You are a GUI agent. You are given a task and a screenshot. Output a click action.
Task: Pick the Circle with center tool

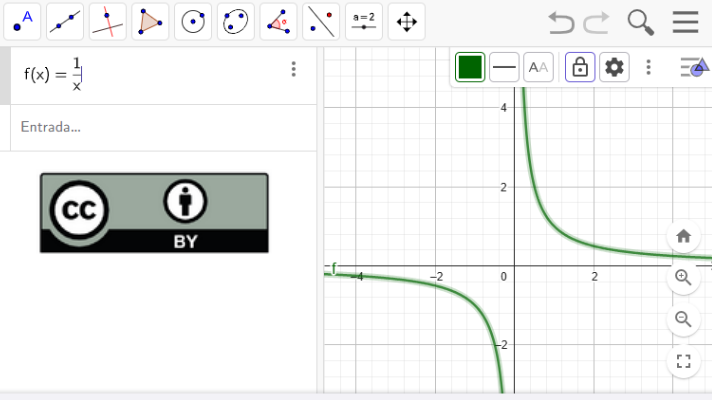pos(193,21)
